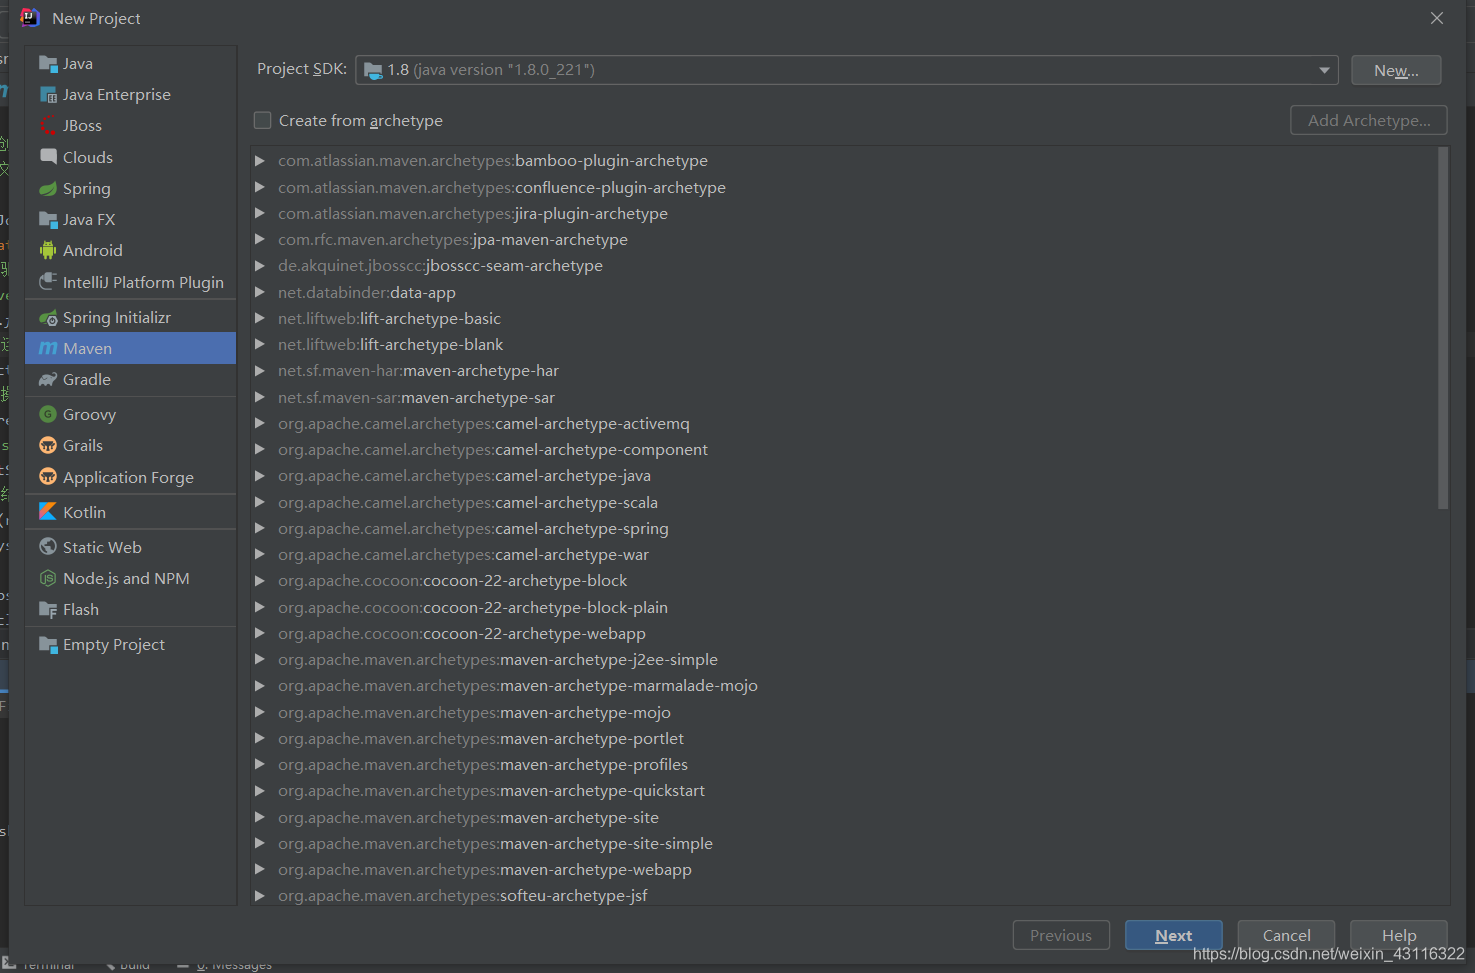
Task: Click the SDK folder icon in combo box
Action: coord(373,70)
